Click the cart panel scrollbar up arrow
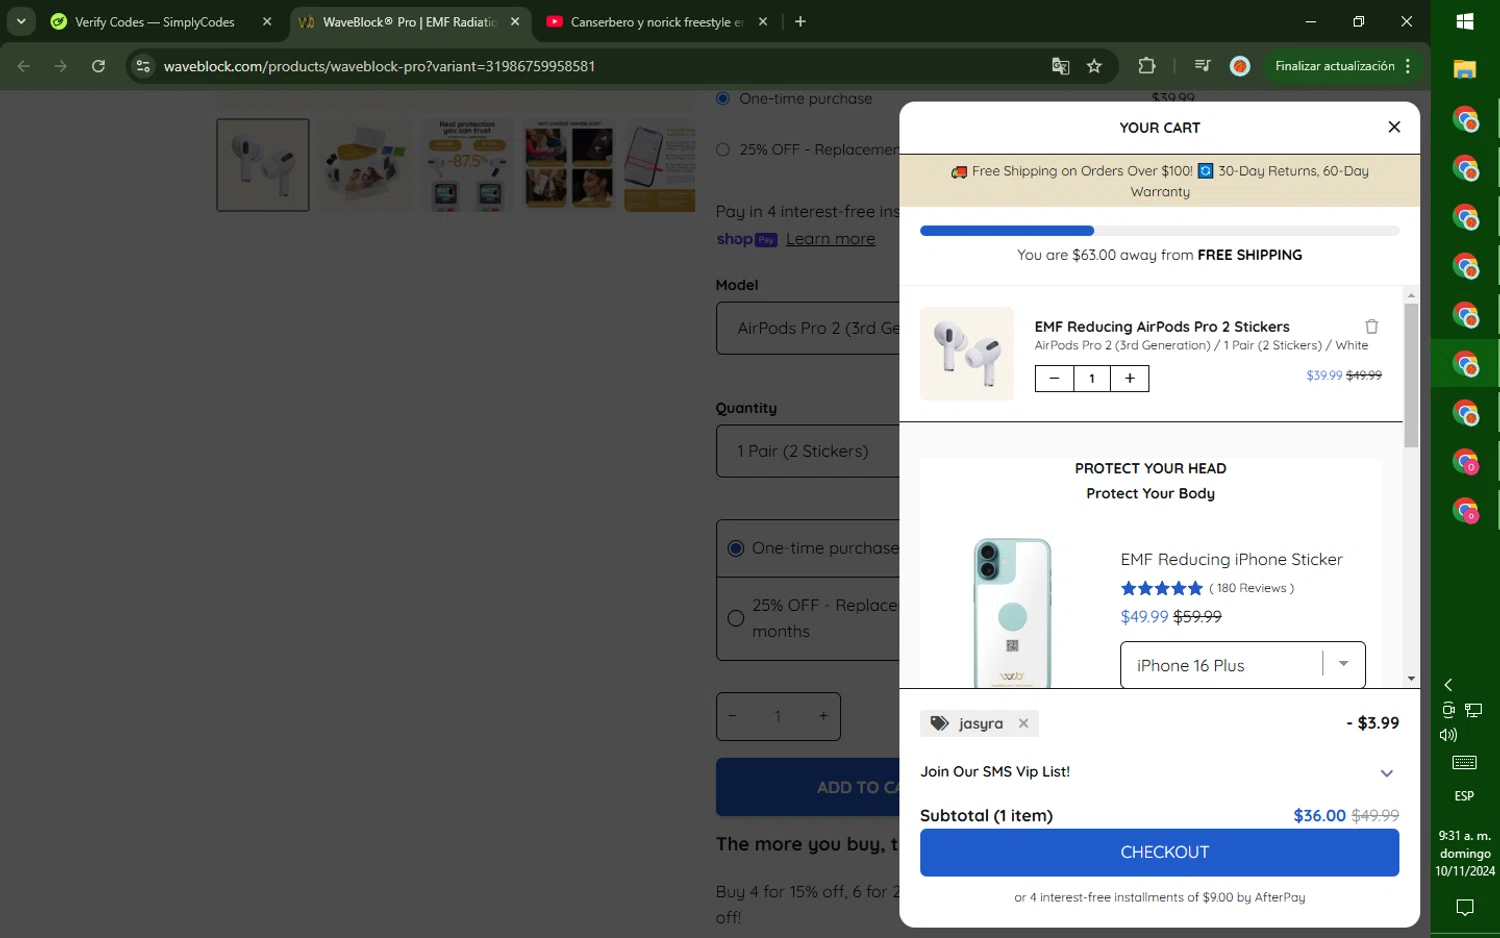This screenshot has height=938, width=1500. [x=1411, y=295]
